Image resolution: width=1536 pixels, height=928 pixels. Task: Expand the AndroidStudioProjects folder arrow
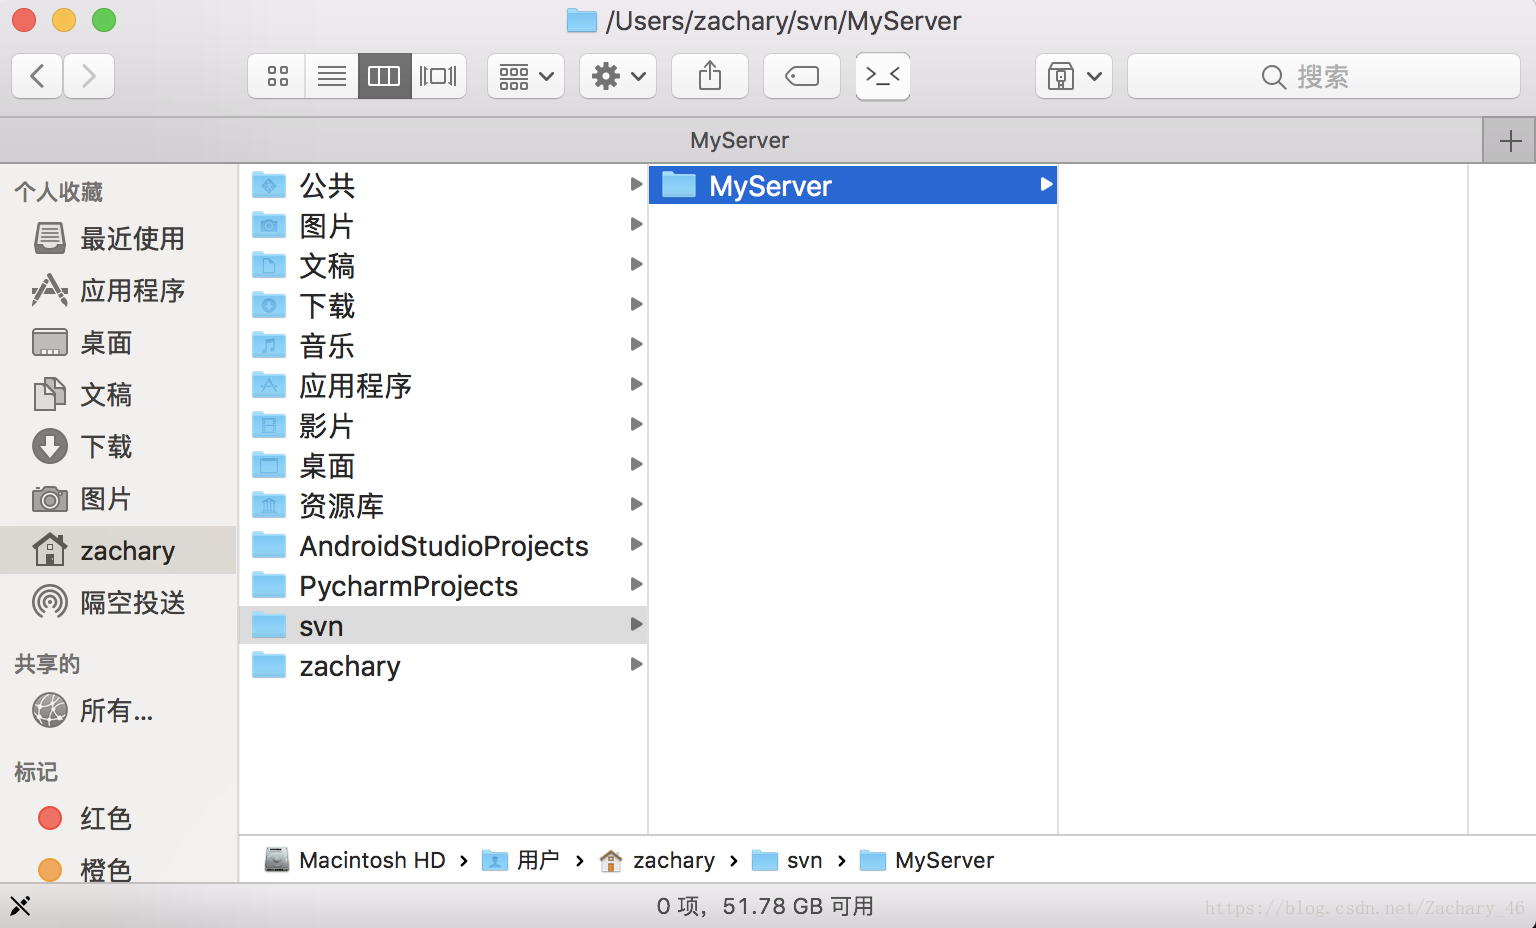click(x=636, y=544)
